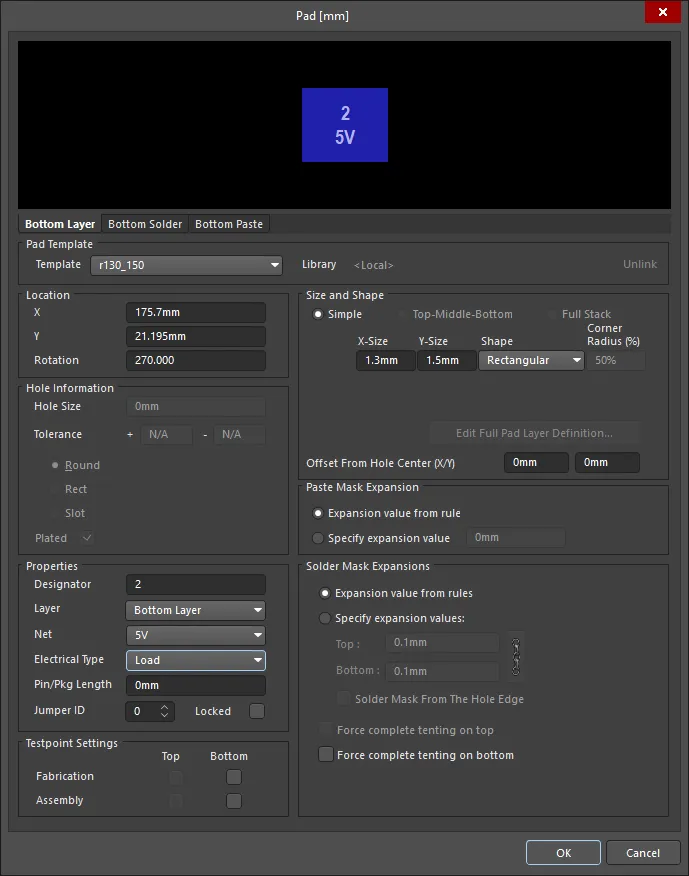
Task: Click the Pin/Pkg Length field
Action: tap(196, 685)
